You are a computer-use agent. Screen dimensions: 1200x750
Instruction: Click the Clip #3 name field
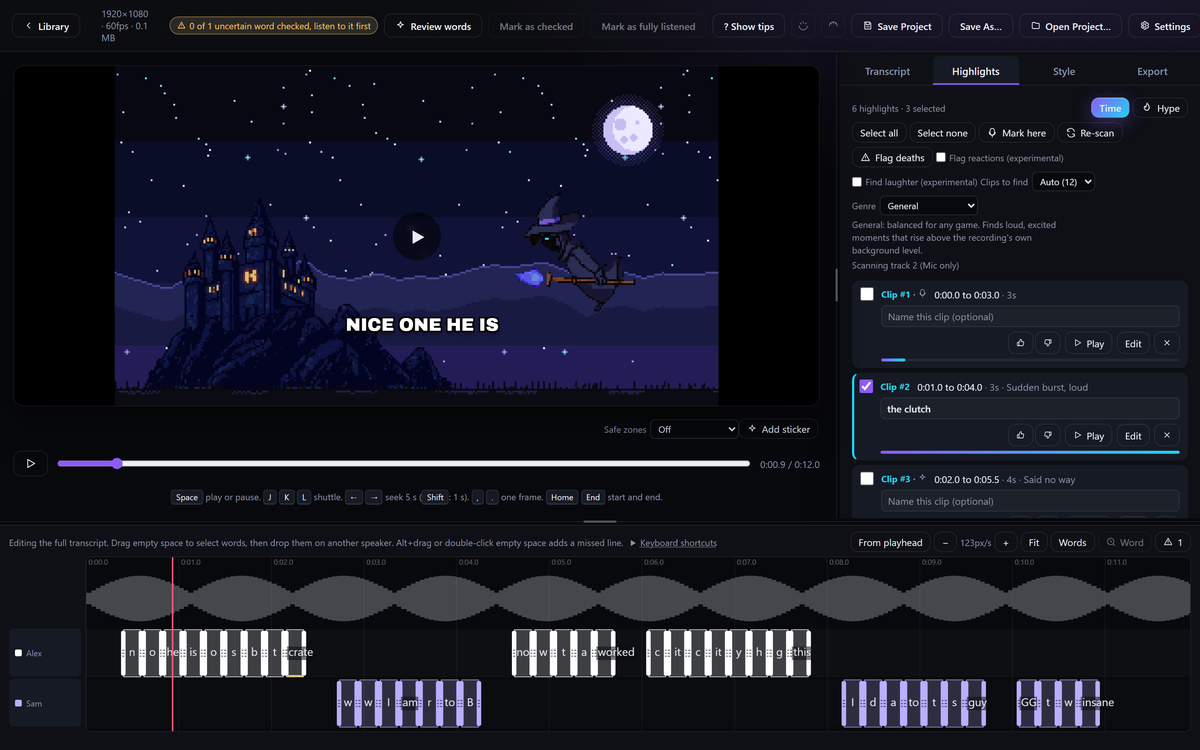pyautogui.click(x=1030, y=501)
